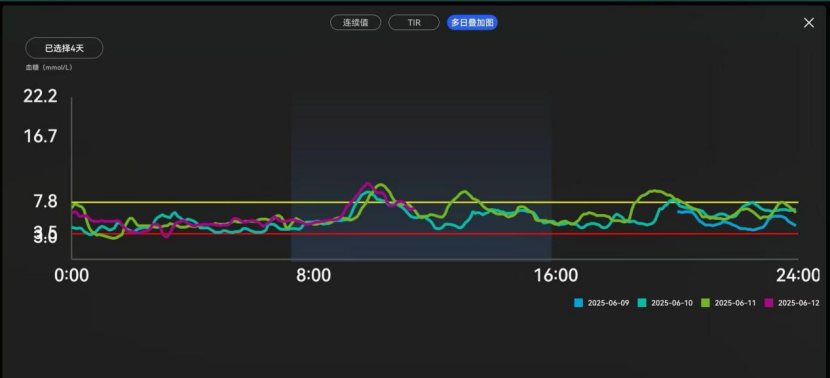Click the 24:00 time axis label
This screenshot has width=830, height=378.
pyautogui.click(x=798, y=276)
